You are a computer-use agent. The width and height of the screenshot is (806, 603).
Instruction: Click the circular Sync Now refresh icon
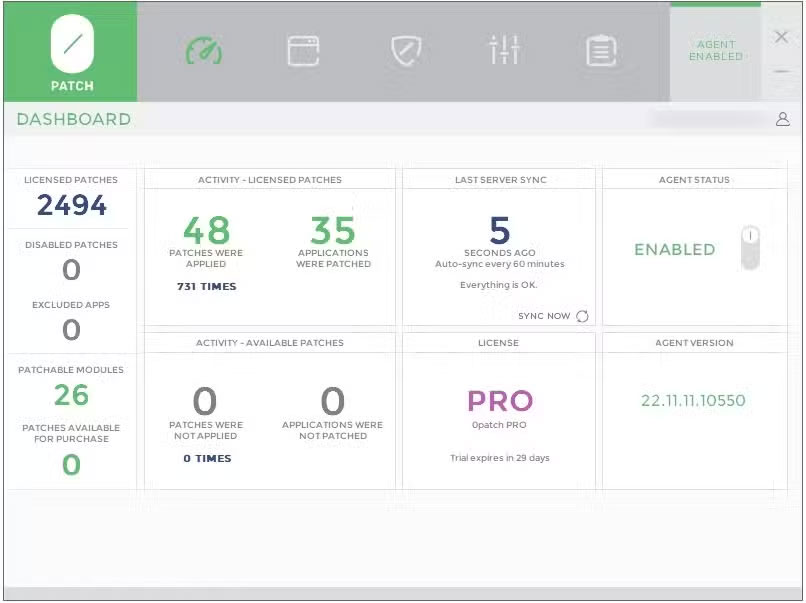click(582, 316)
